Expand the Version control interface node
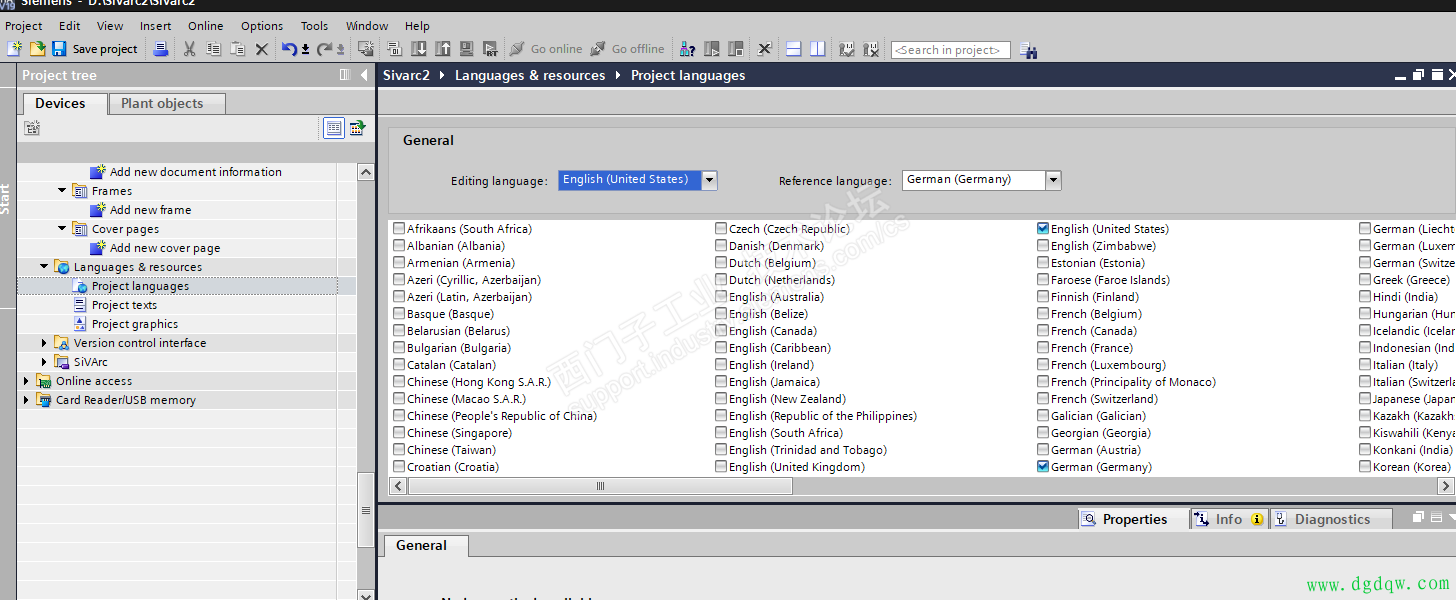 tap(44, 343)
